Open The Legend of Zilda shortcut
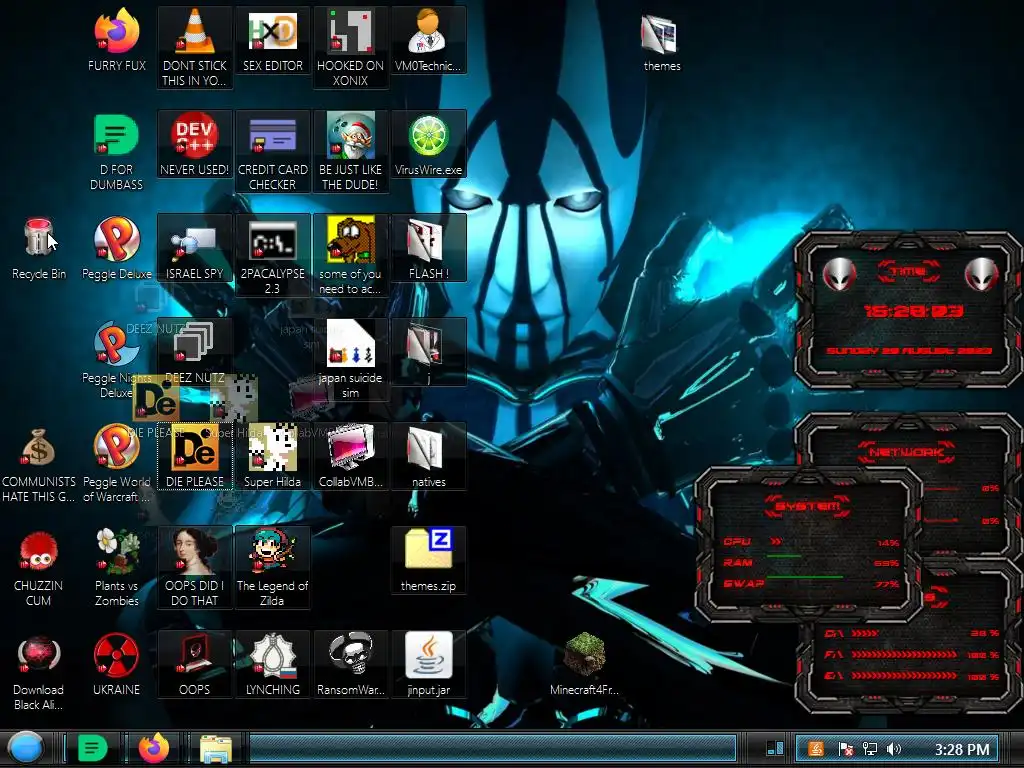The width and height of the screenshot is (1024, 768). 272,551
